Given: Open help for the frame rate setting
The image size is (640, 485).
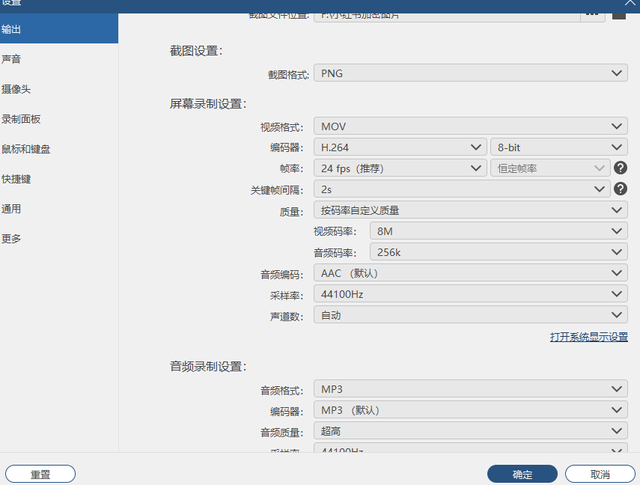Looking at the screenshot, I should click(x=620, y=168).
